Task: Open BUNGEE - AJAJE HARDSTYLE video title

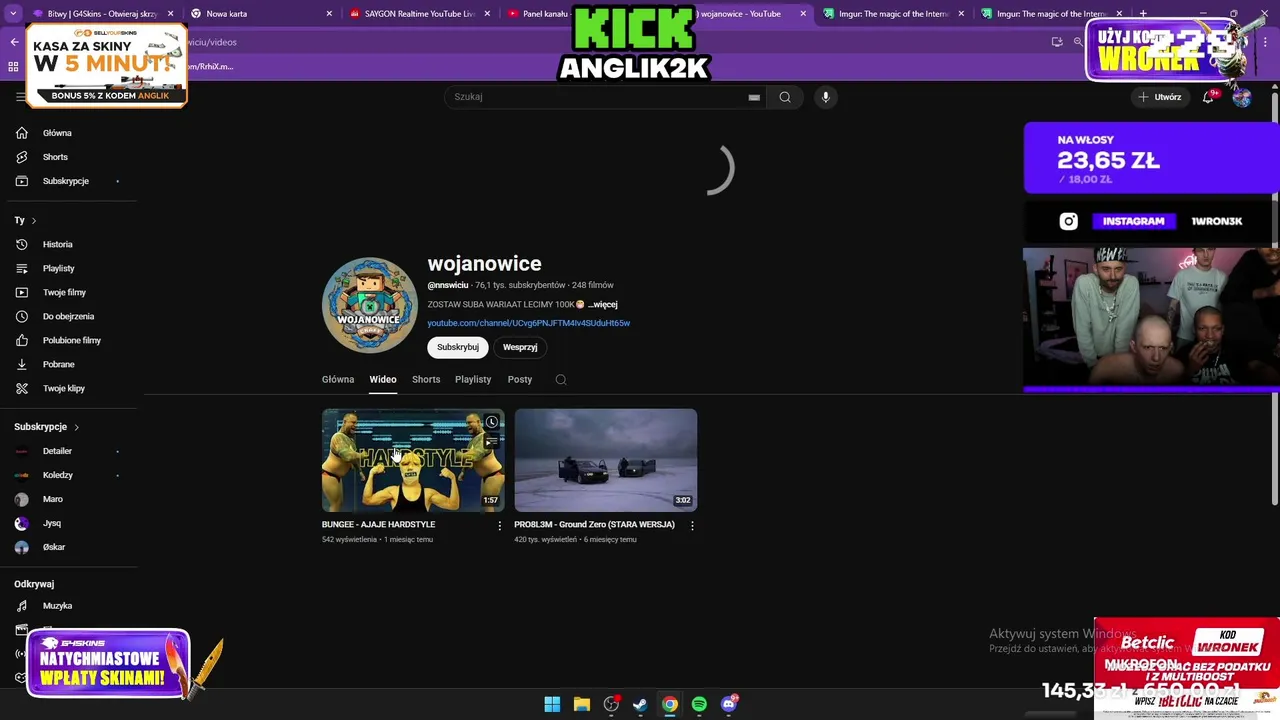Action: tap(378, 524)
